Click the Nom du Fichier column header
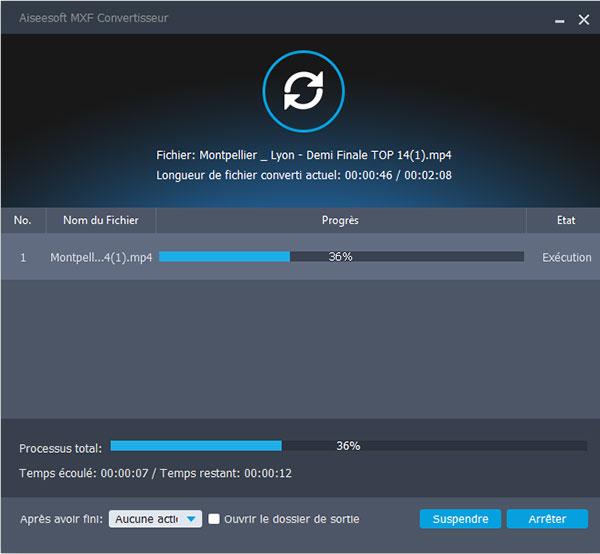The width and height of the screenshot is (600, 554). pyautogui.click(x=101, y=220)
